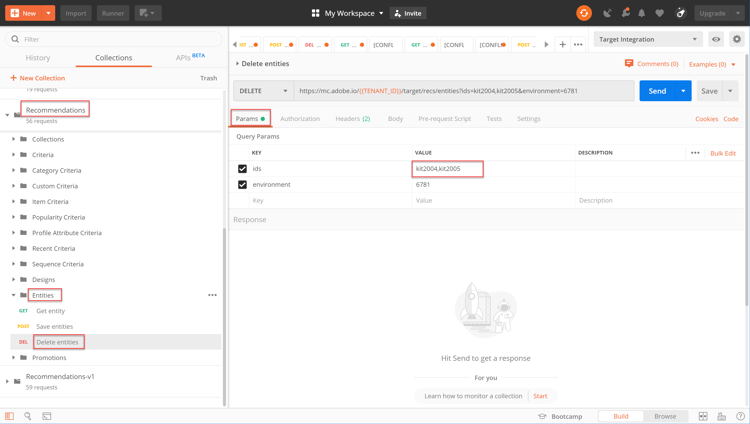750x424 pixels.
Task: Click the Import button
Action: 76,13
